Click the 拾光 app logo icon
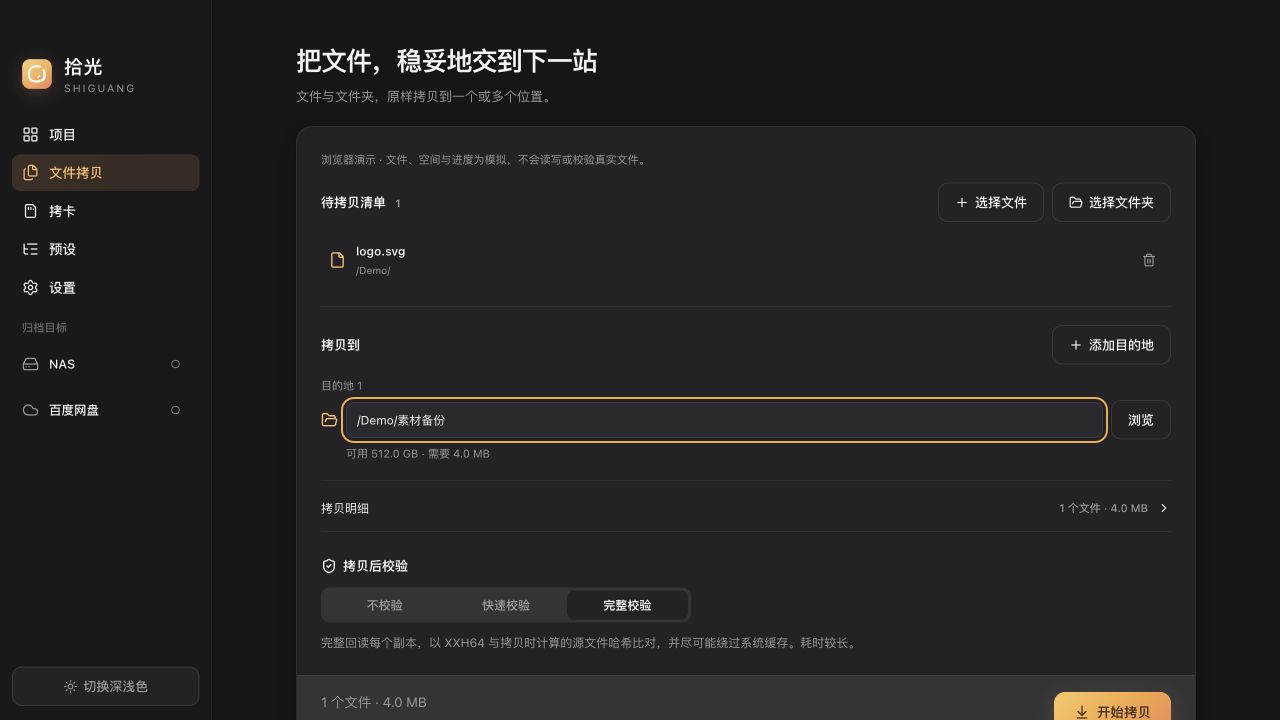Image resolution: width=1280 pixels, height=720 pixels. (37, 73)
